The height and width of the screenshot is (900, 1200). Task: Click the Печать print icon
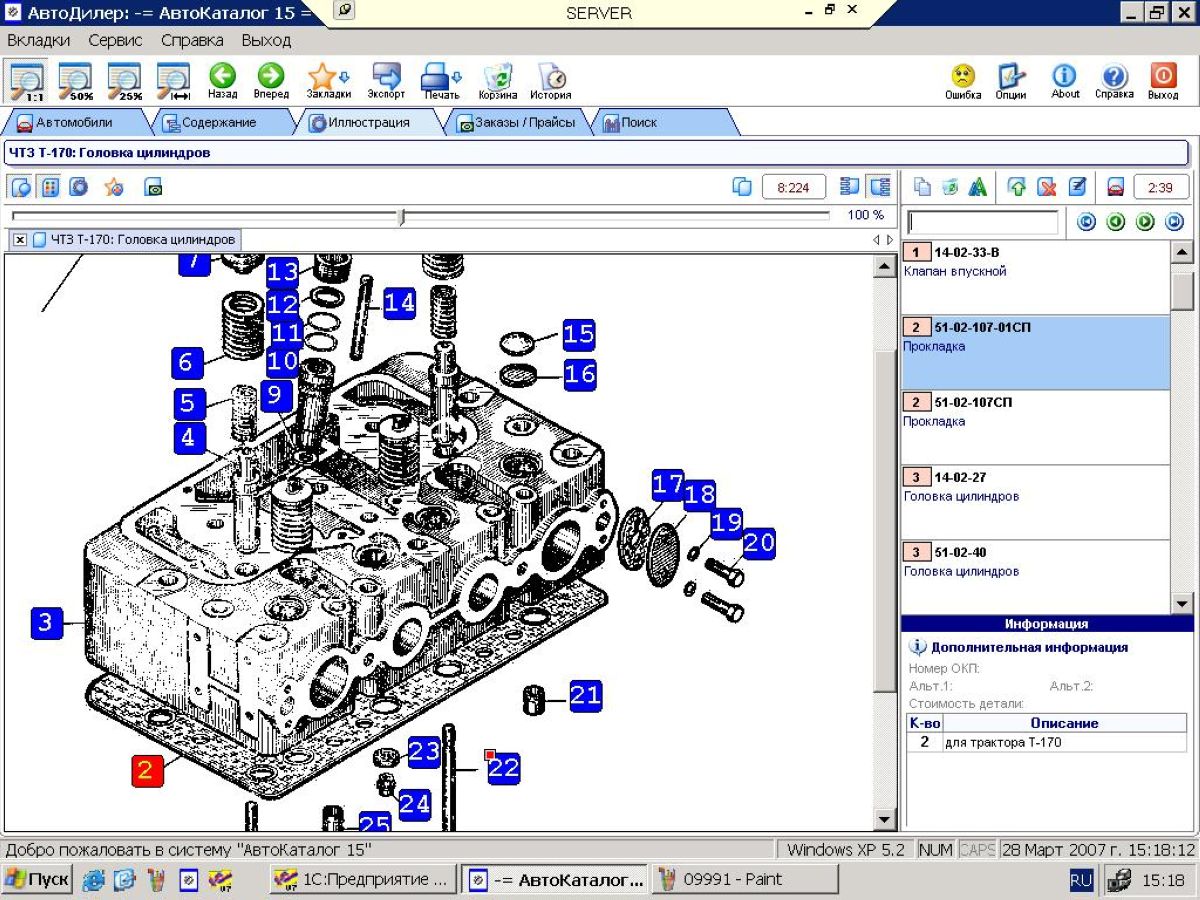click(441, 81)
